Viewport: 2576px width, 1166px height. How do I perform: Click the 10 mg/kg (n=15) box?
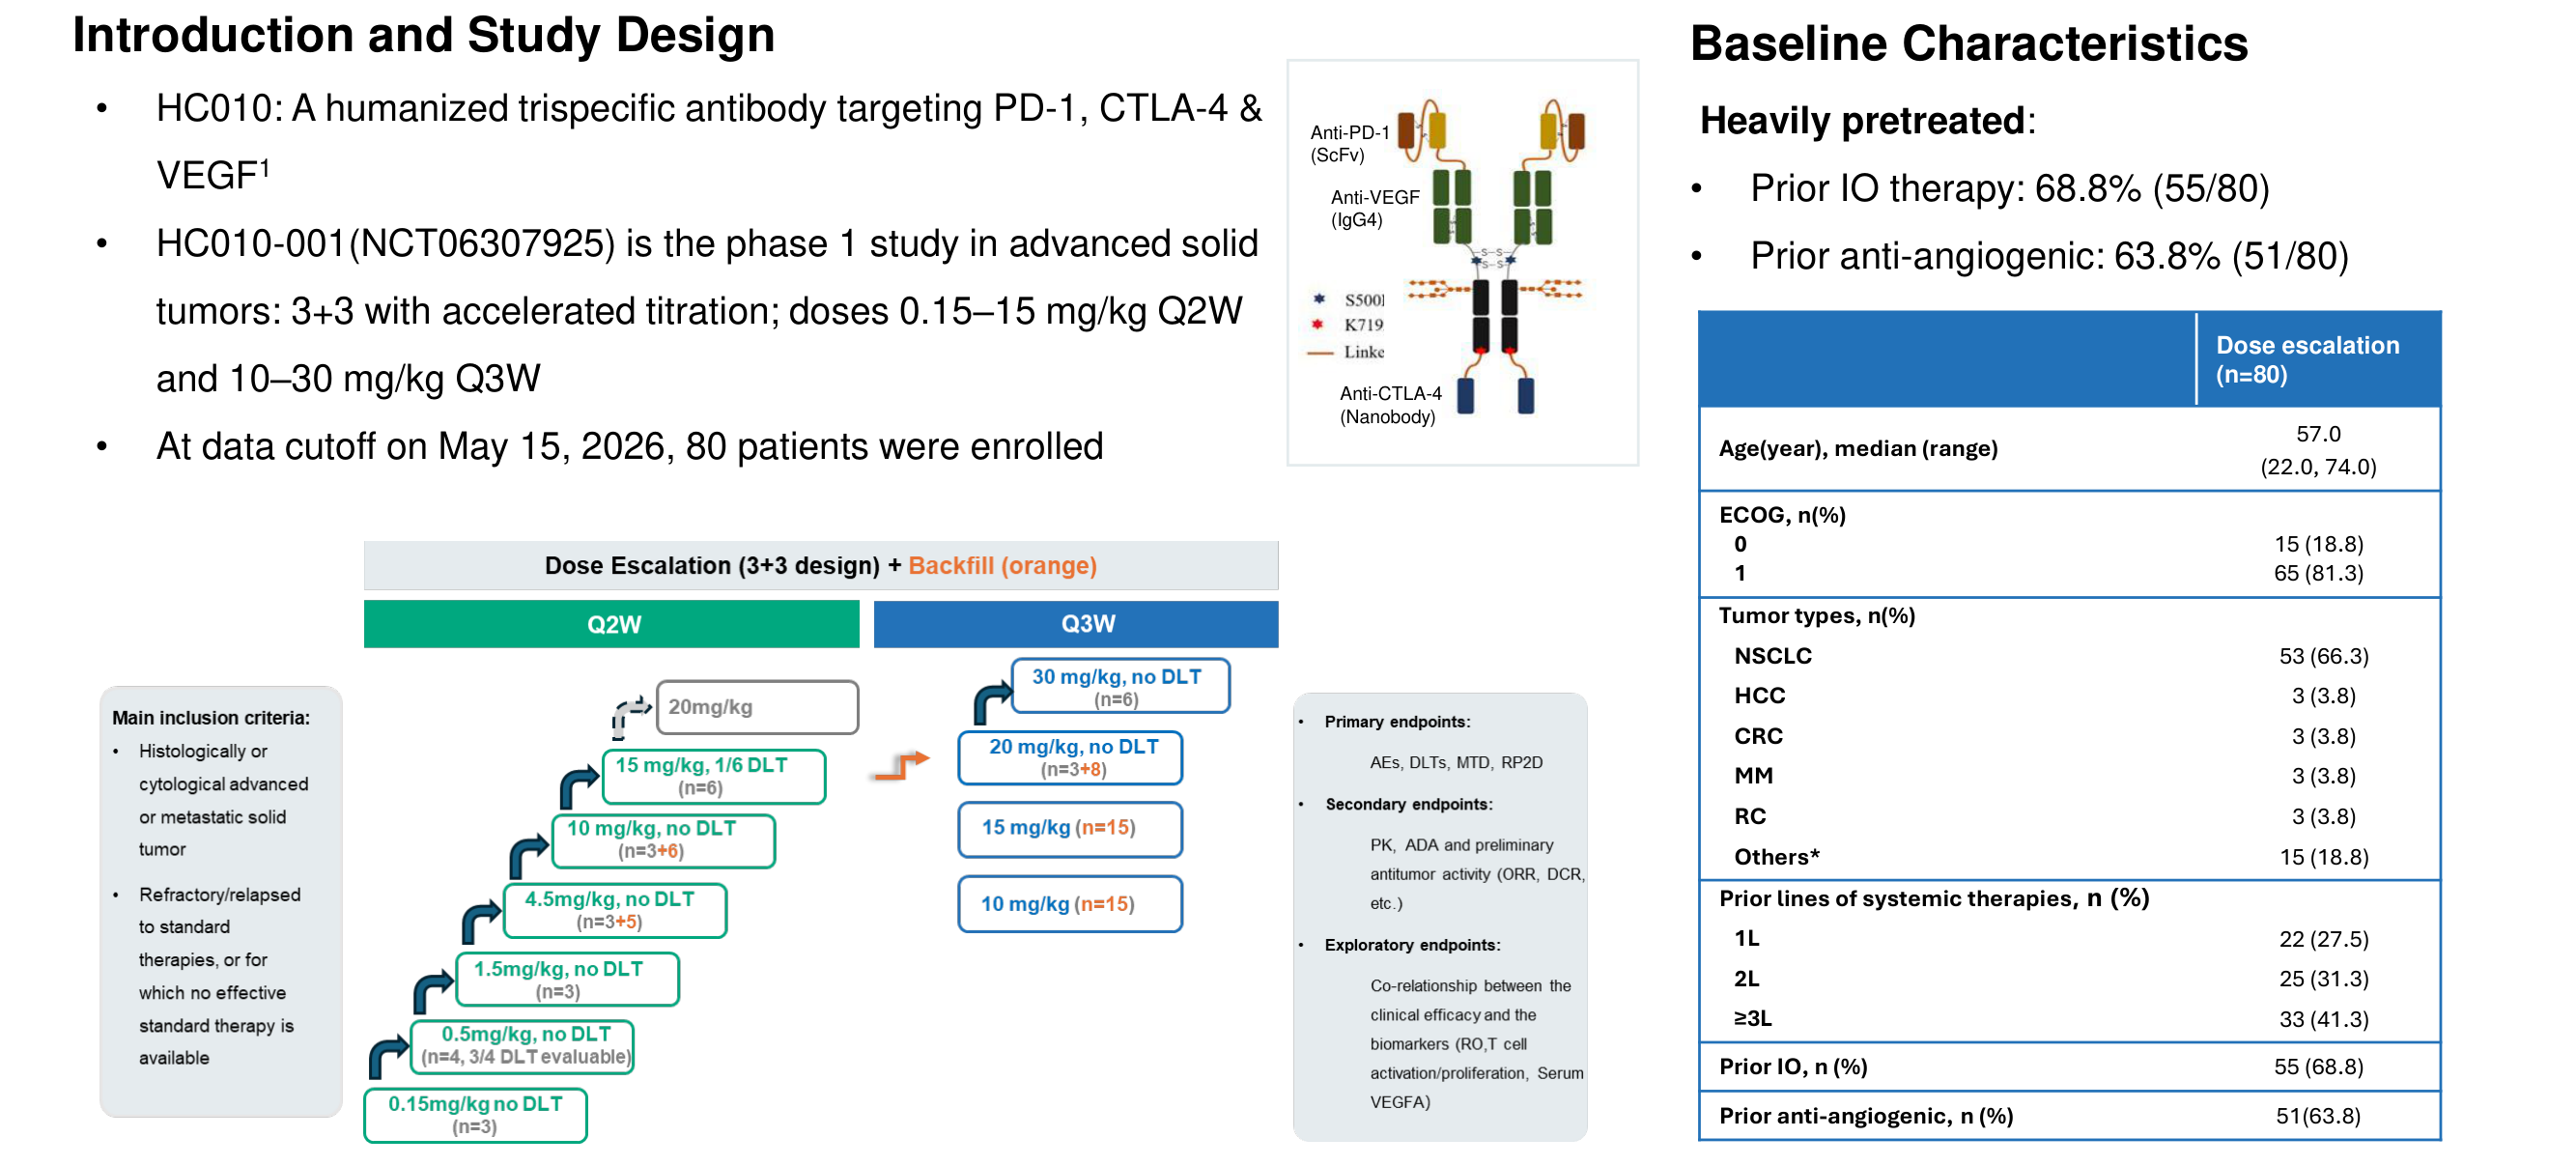pyautogui.click(x=1070, y=904)
